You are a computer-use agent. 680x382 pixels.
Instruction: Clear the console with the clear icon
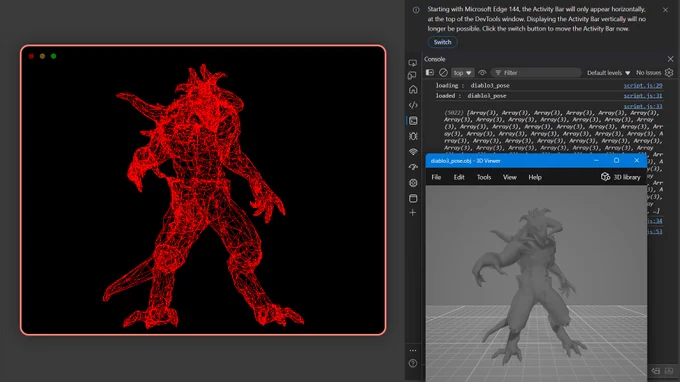click(443, 72)
